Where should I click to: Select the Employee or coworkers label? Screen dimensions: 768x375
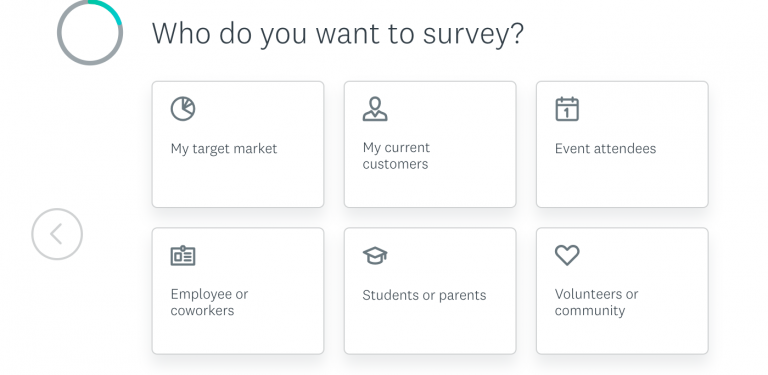pyautogui.click(x=209, y=302)
